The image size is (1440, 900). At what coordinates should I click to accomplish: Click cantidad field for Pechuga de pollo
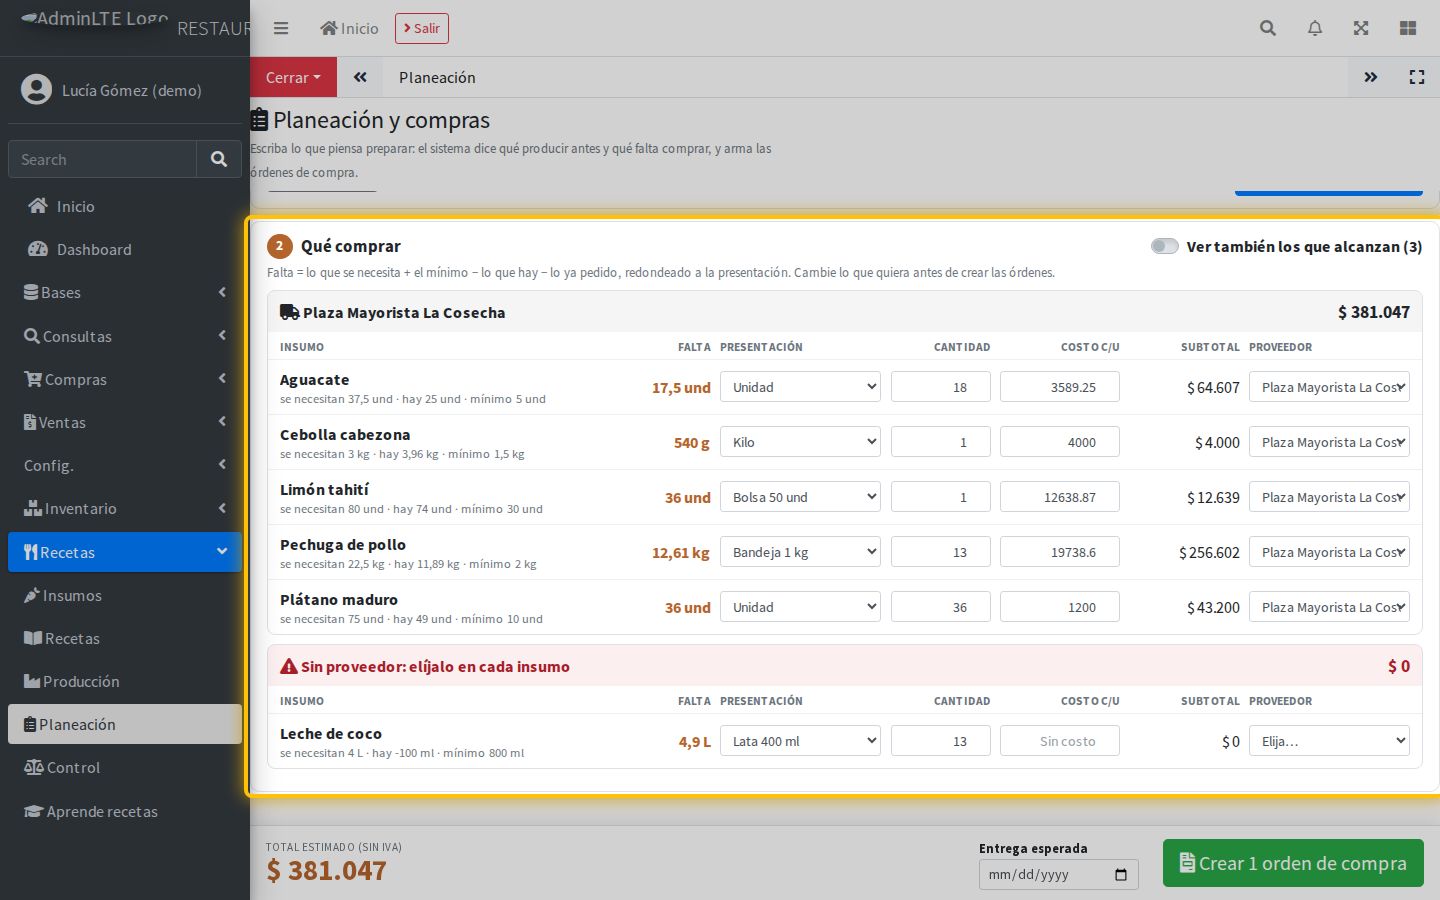point(941,552)
